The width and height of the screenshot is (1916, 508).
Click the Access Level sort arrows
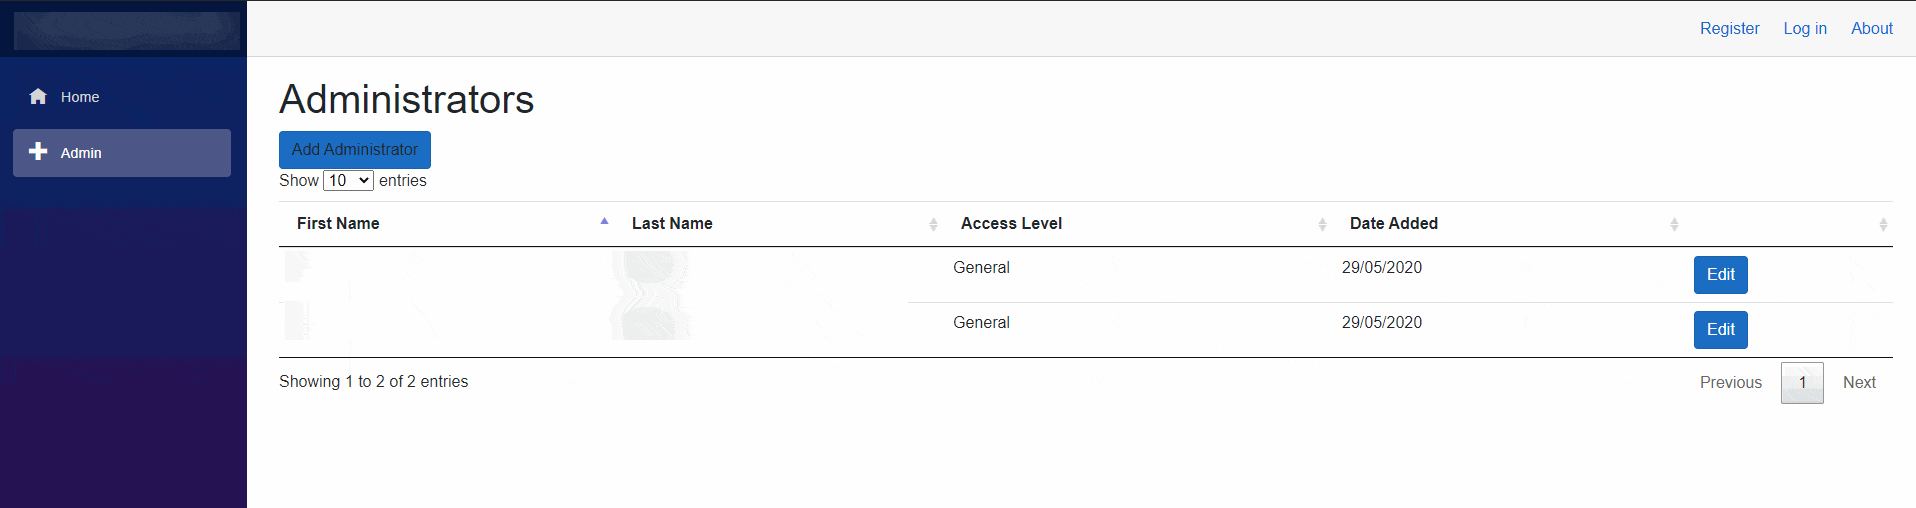pos(1322,224)
